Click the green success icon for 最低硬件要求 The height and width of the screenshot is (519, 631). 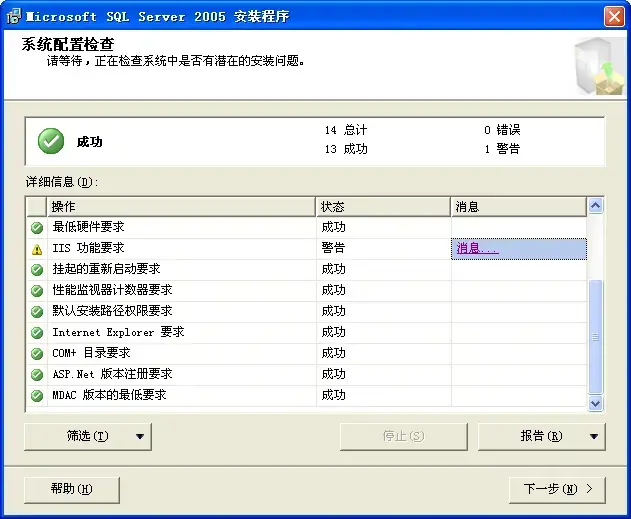pos(37,228)
